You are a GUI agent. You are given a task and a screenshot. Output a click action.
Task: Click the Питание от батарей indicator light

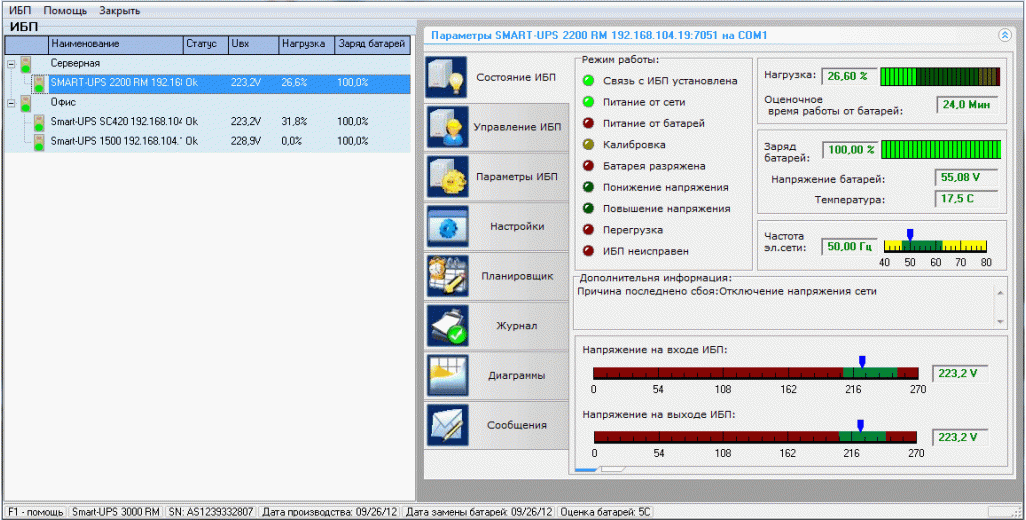589,123
